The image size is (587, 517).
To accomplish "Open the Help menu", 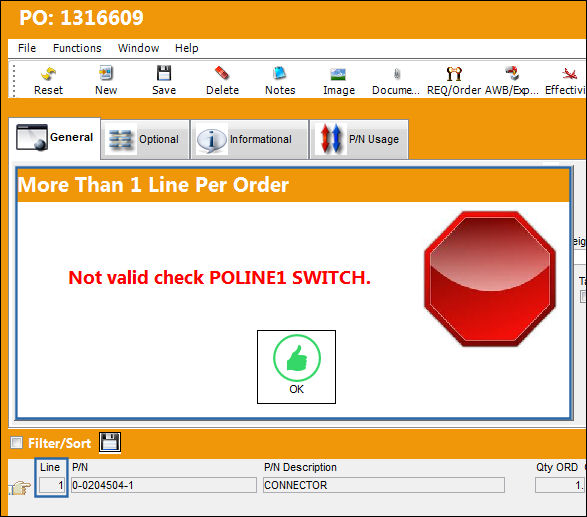I will pyautogui.click(x=186, y=48).
